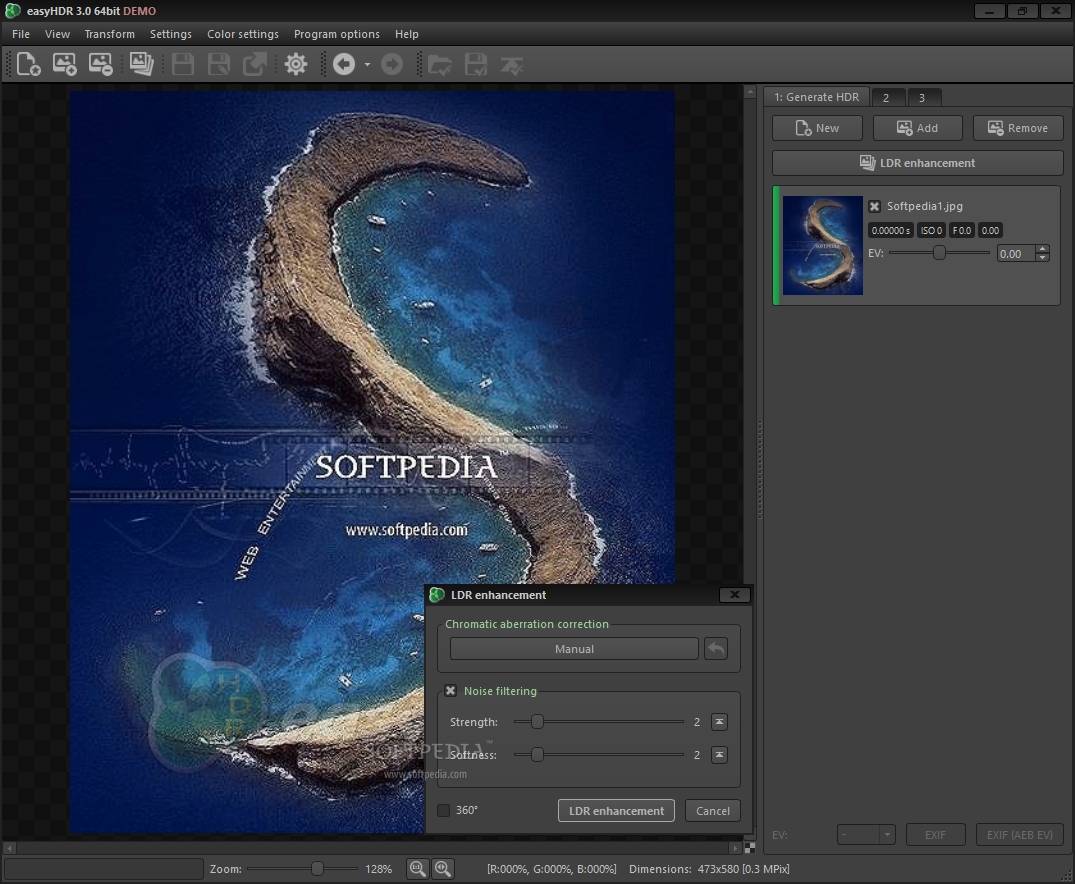Click the horizontal scrollbar left arrow
The height and width of the screenshot is (884, 1075).
pyautogui.click(x=10, y=848)
